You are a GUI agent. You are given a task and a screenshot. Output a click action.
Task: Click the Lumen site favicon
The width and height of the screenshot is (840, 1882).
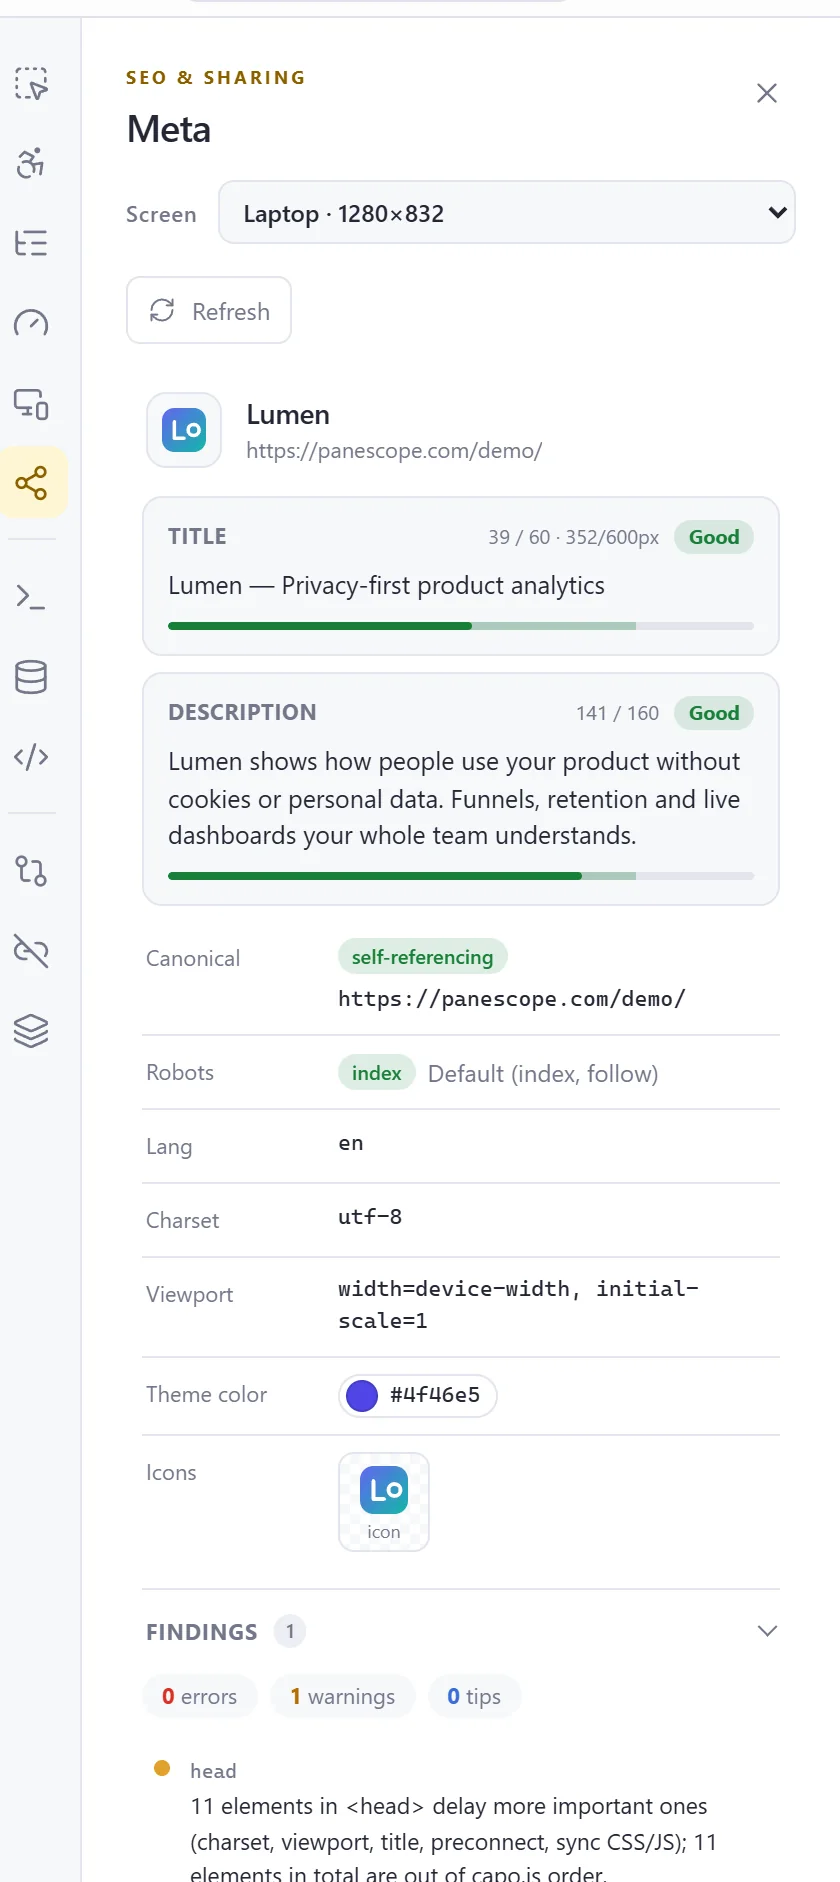point(184,430)
